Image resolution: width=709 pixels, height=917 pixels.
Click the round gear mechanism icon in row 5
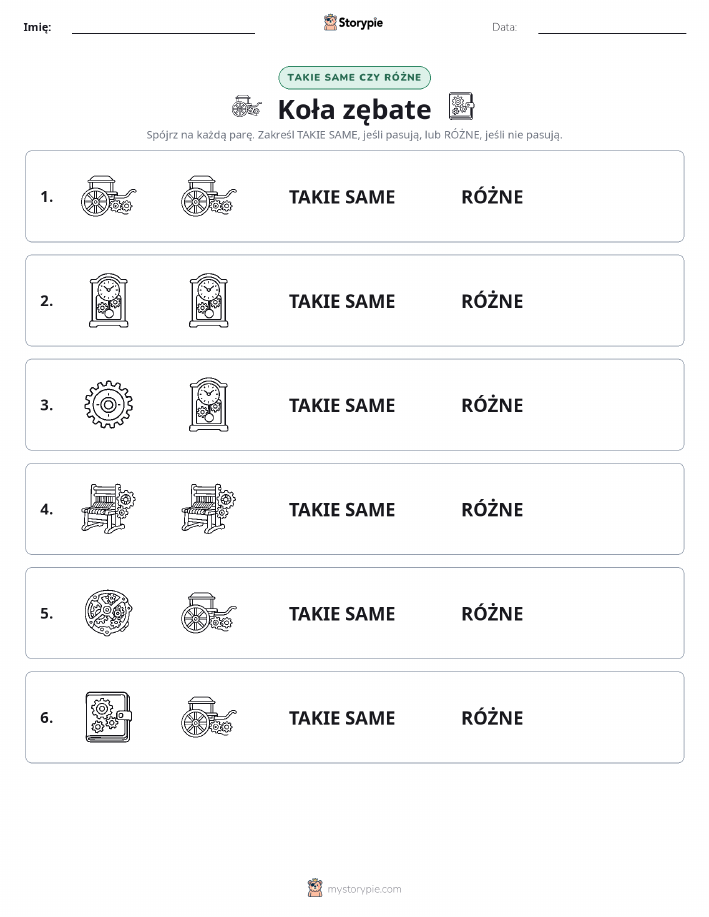coord(108,613)
